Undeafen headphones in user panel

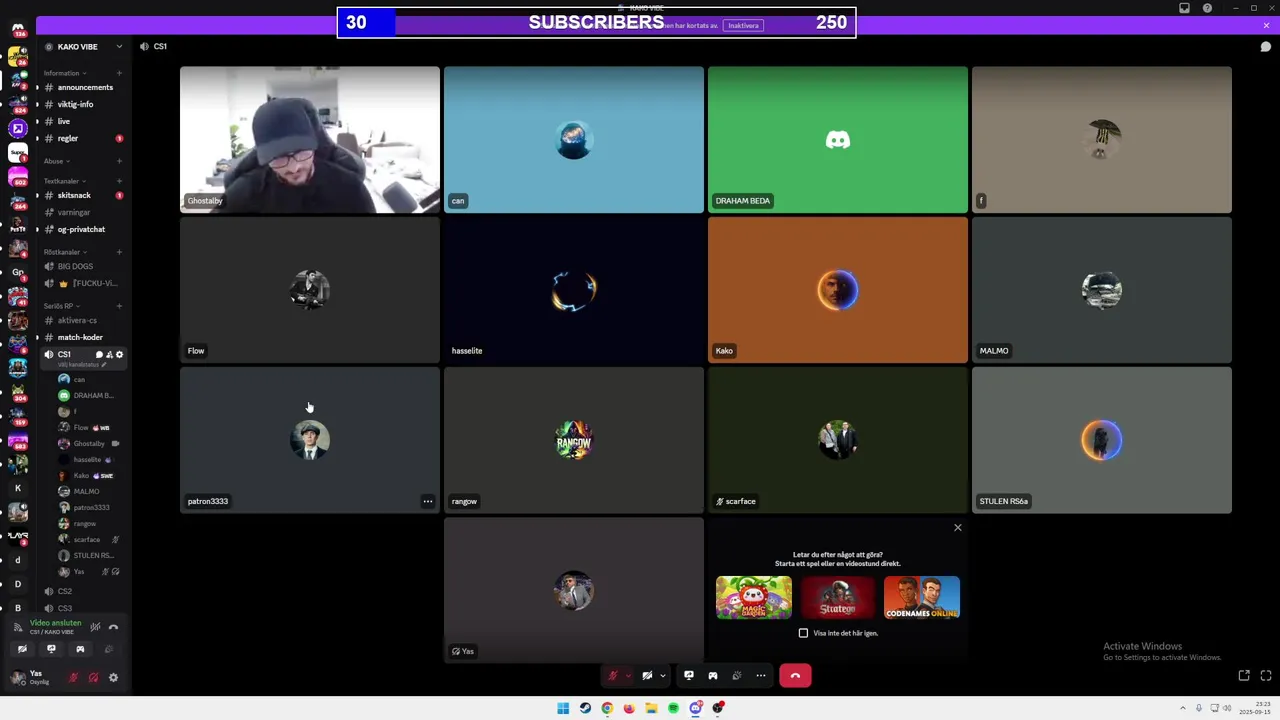93,678
